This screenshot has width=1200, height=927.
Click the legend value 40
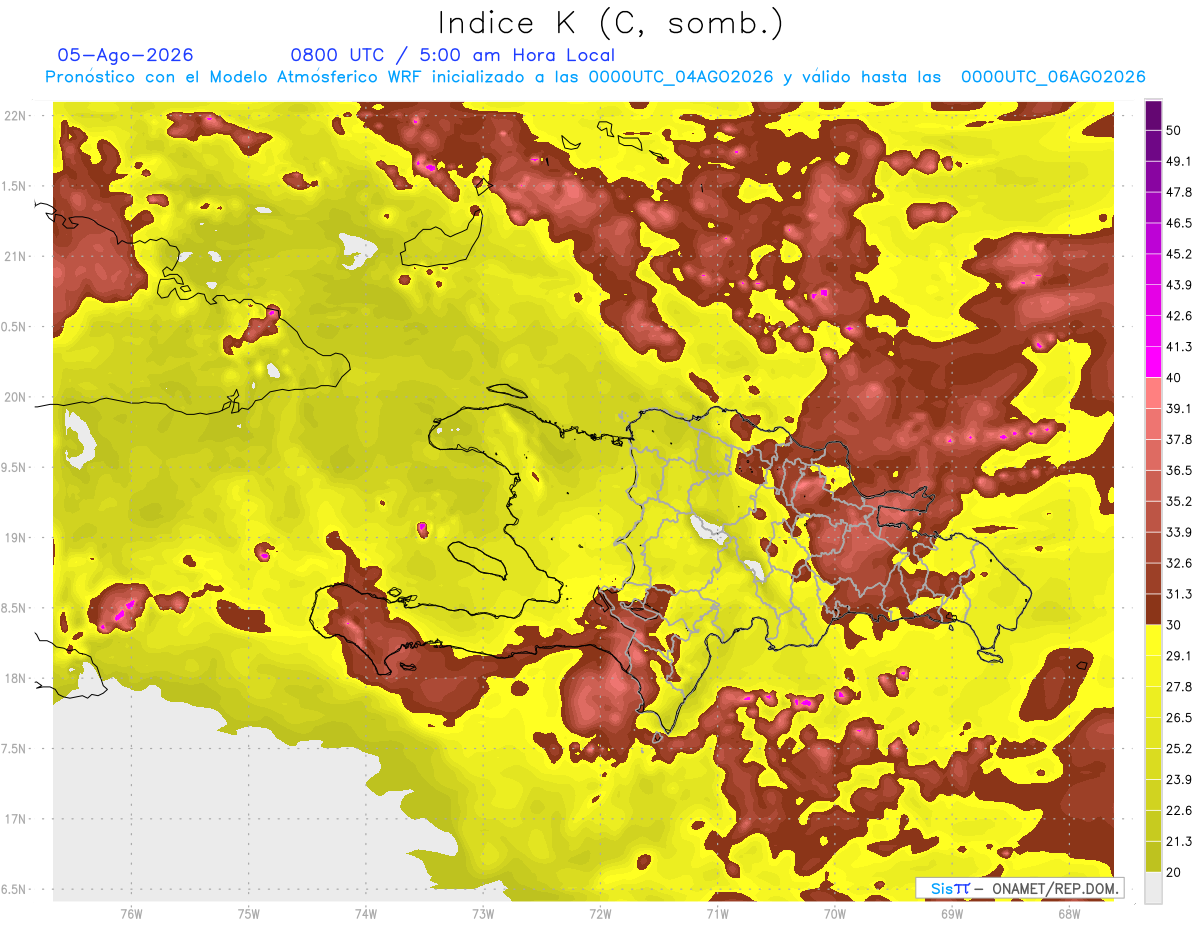point(1175,377)
